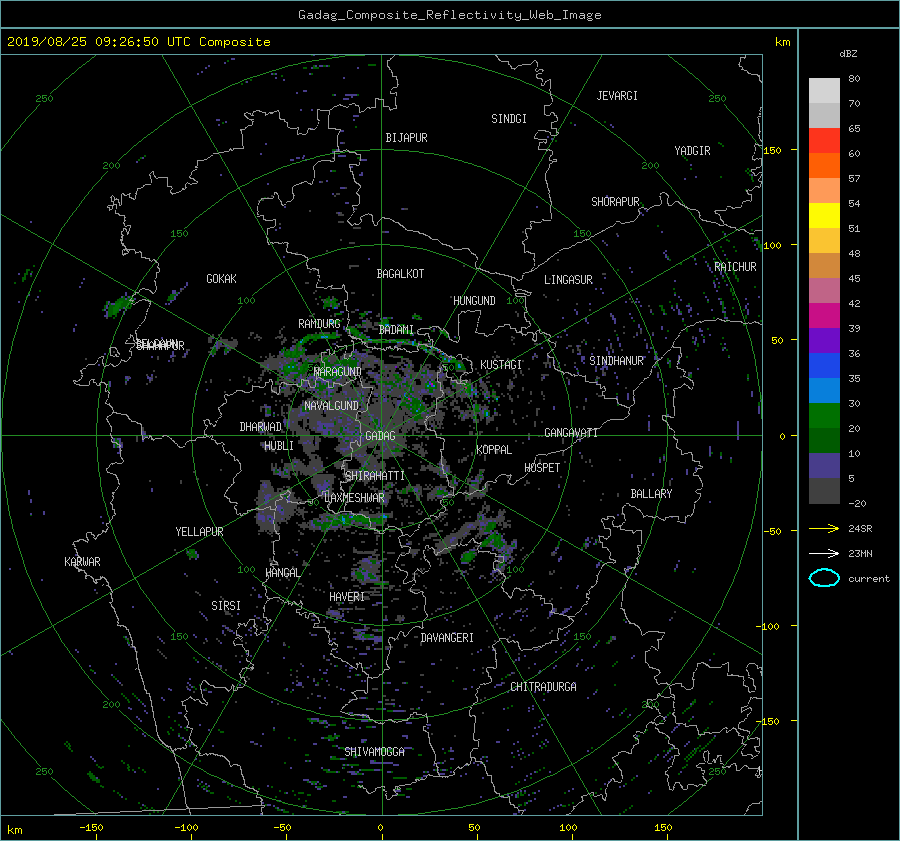Viewport: 900px width, 841px height.
Task: Click the light gray 70-80 dBZ swatch
Action: tap(824, 91)
